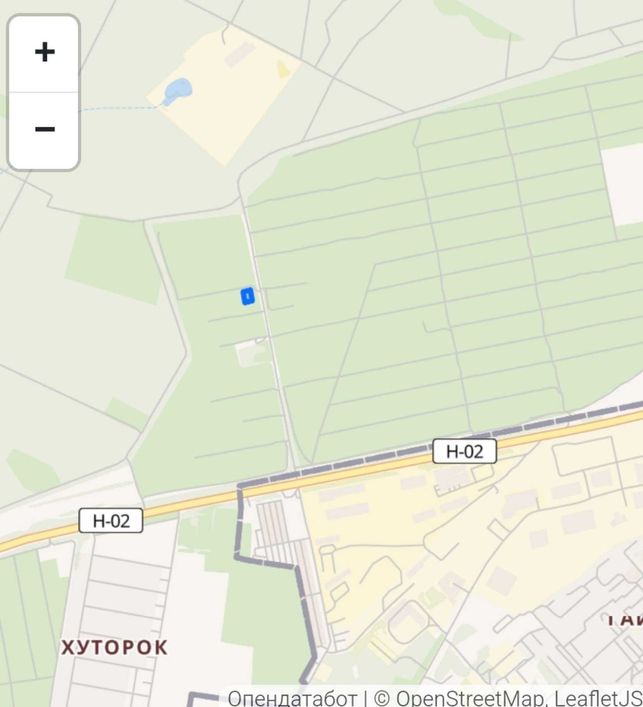Click the white rectangular area at the right edge
Image resolution: width=643 pixels, height=707 pixels.
point(624,185)
